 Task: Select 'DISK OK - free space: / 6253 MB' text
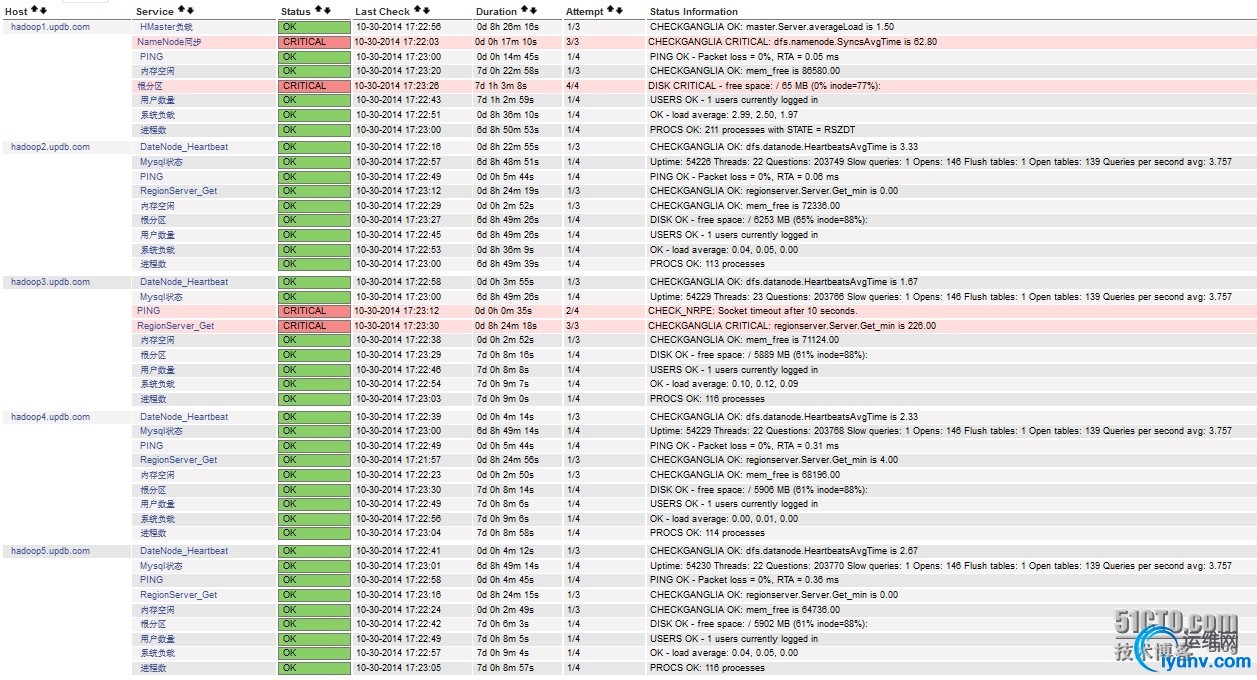point(718,220)
